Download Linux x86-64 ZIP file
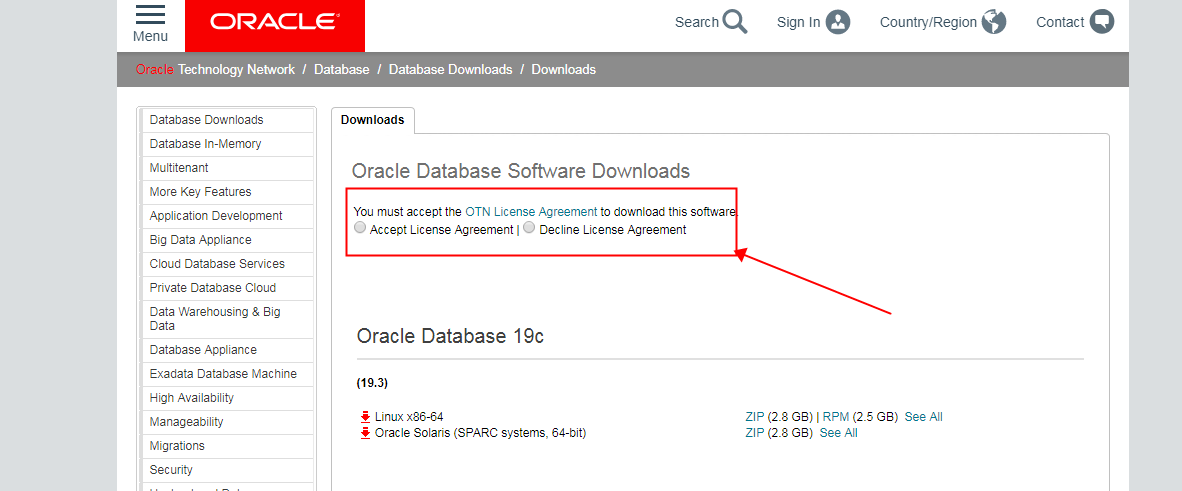1182x491 pixels. [755, 416]
